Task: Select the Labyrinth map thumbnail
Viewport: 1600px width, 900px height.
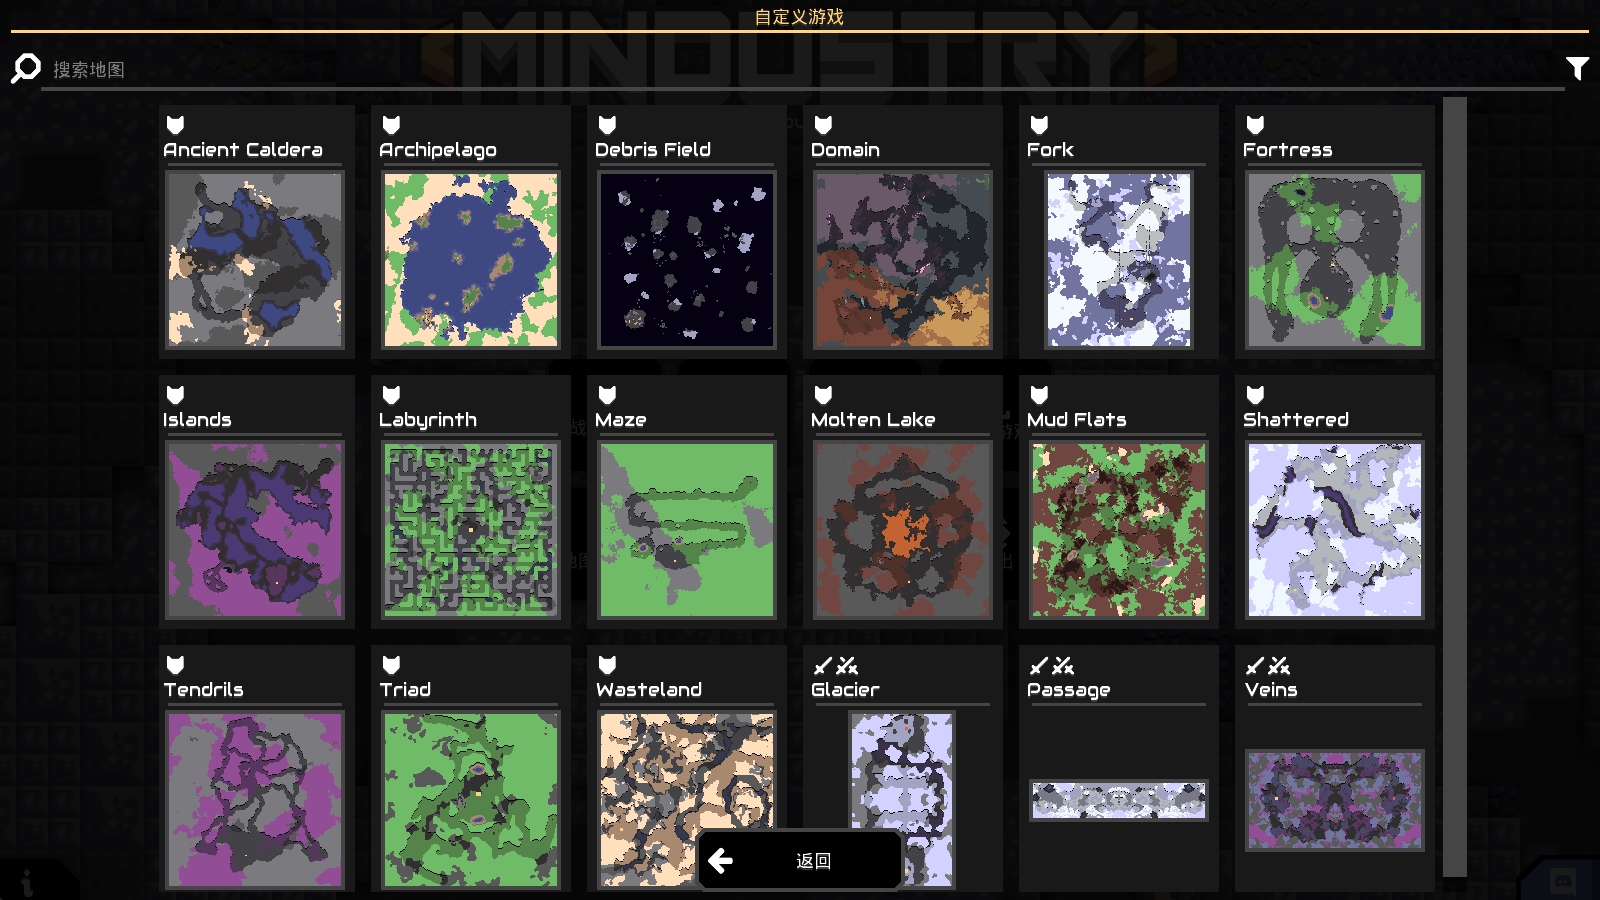Action: tap(471, 530)
